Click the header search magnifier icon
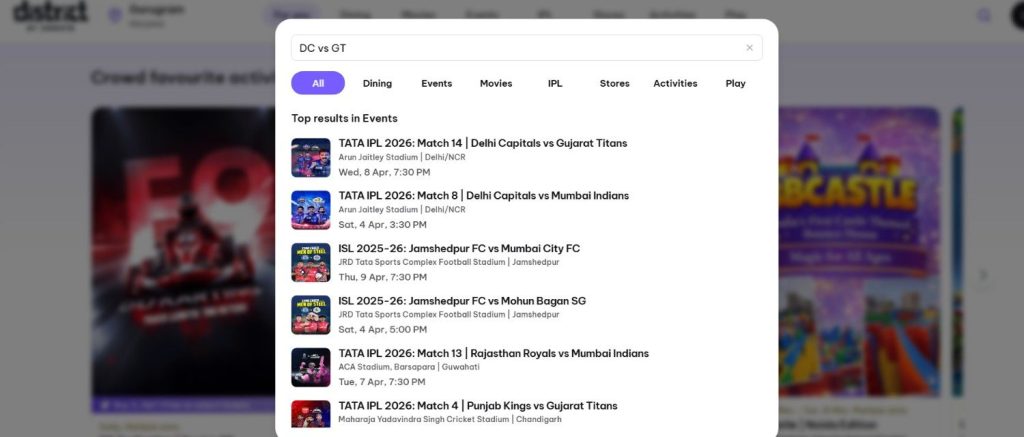This screenshot has height=437, width=1024. tap(985, 15)
